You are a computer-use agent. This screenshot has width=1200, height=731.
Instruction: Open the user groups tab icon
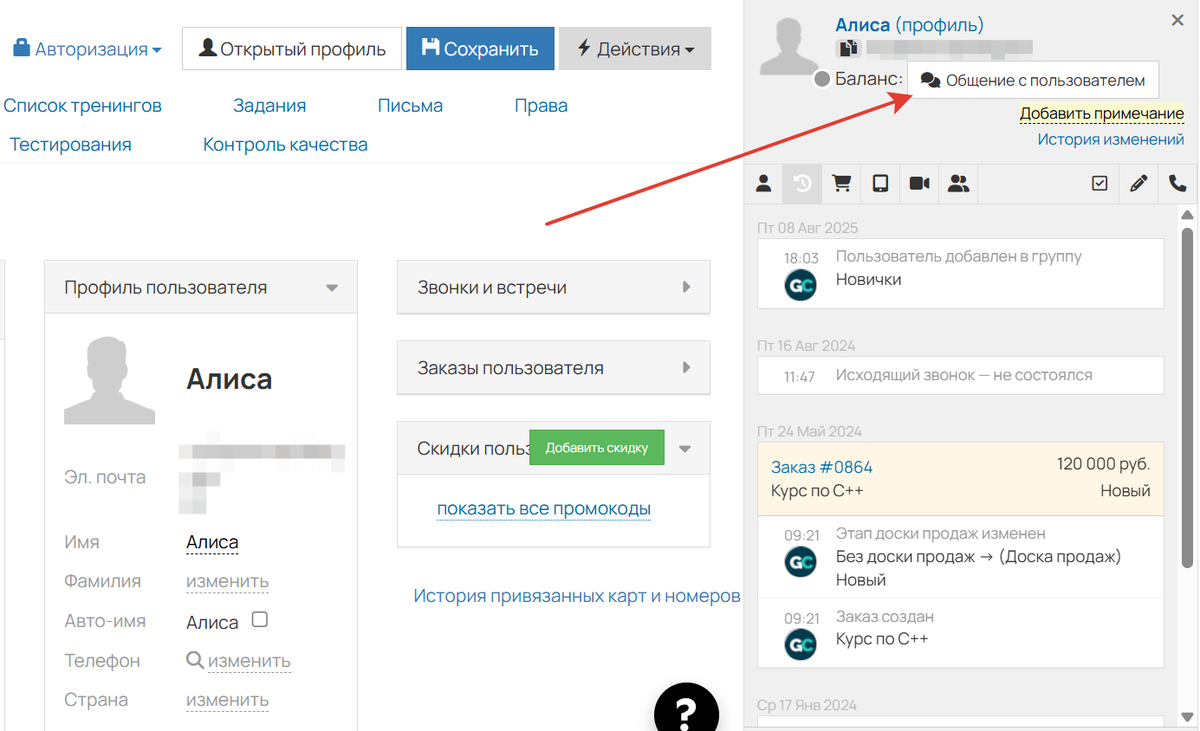coord(958,184)
